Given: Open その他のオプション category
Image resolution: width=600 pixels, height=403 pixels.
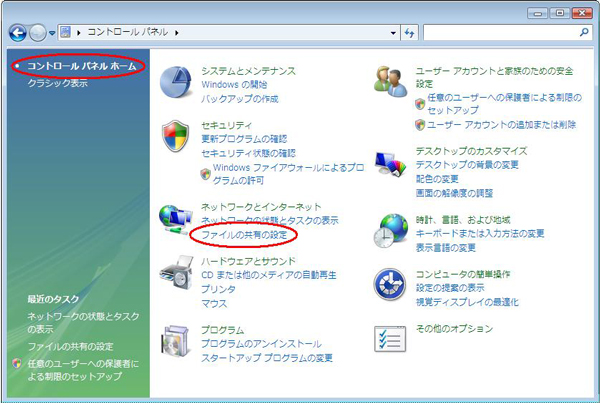Looking at the screenshot, I should pos(454,328).
